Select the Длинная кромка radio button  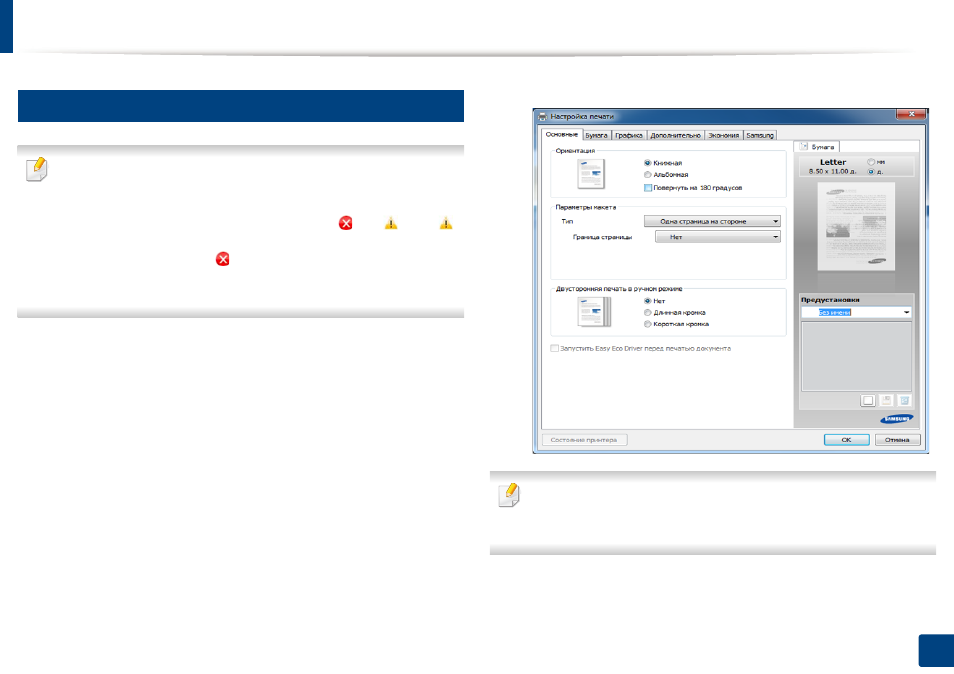(648, 313)
